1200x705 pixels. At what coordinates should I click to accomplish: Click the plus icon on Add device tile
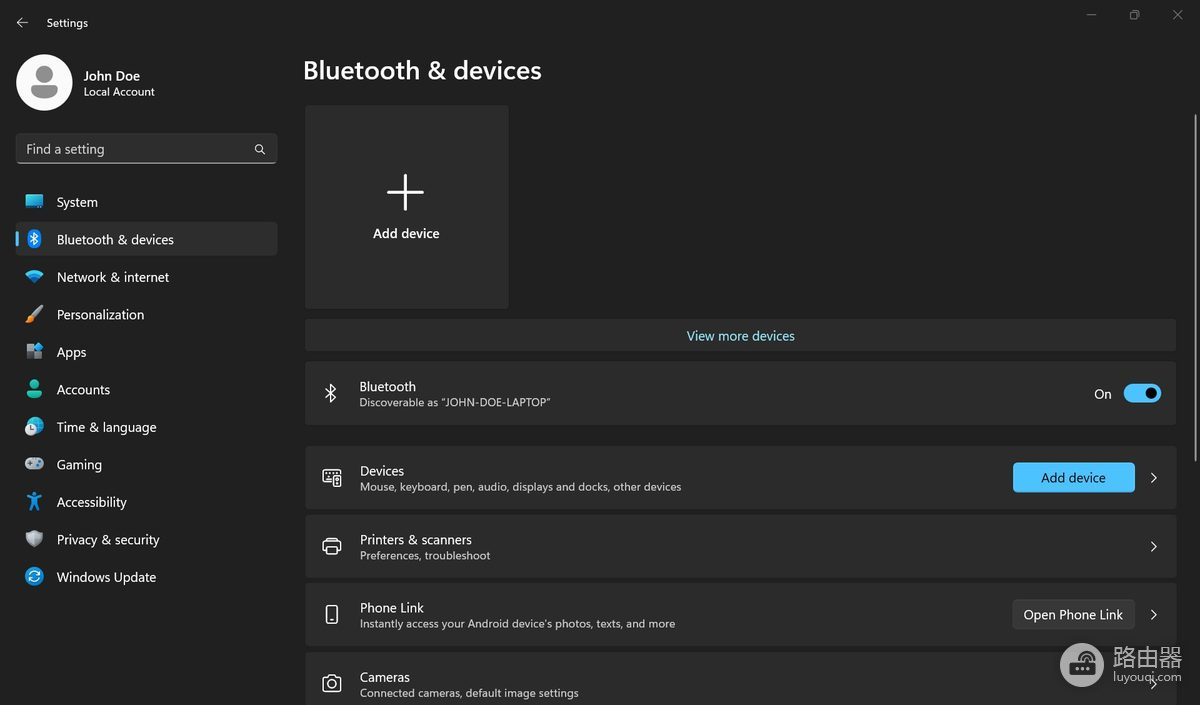(x=405, y=192)
